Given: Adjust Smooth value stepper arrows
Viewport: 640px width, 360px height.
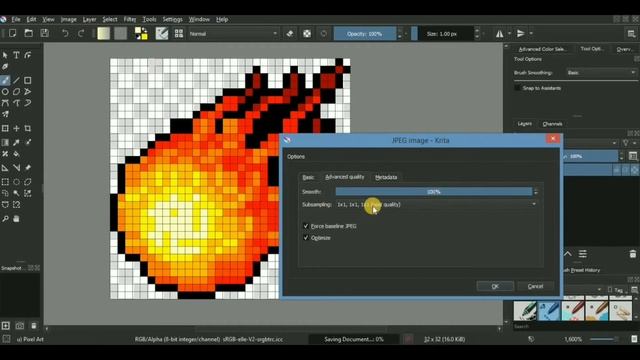Looking at the screenshot, I should pos(536,192).
